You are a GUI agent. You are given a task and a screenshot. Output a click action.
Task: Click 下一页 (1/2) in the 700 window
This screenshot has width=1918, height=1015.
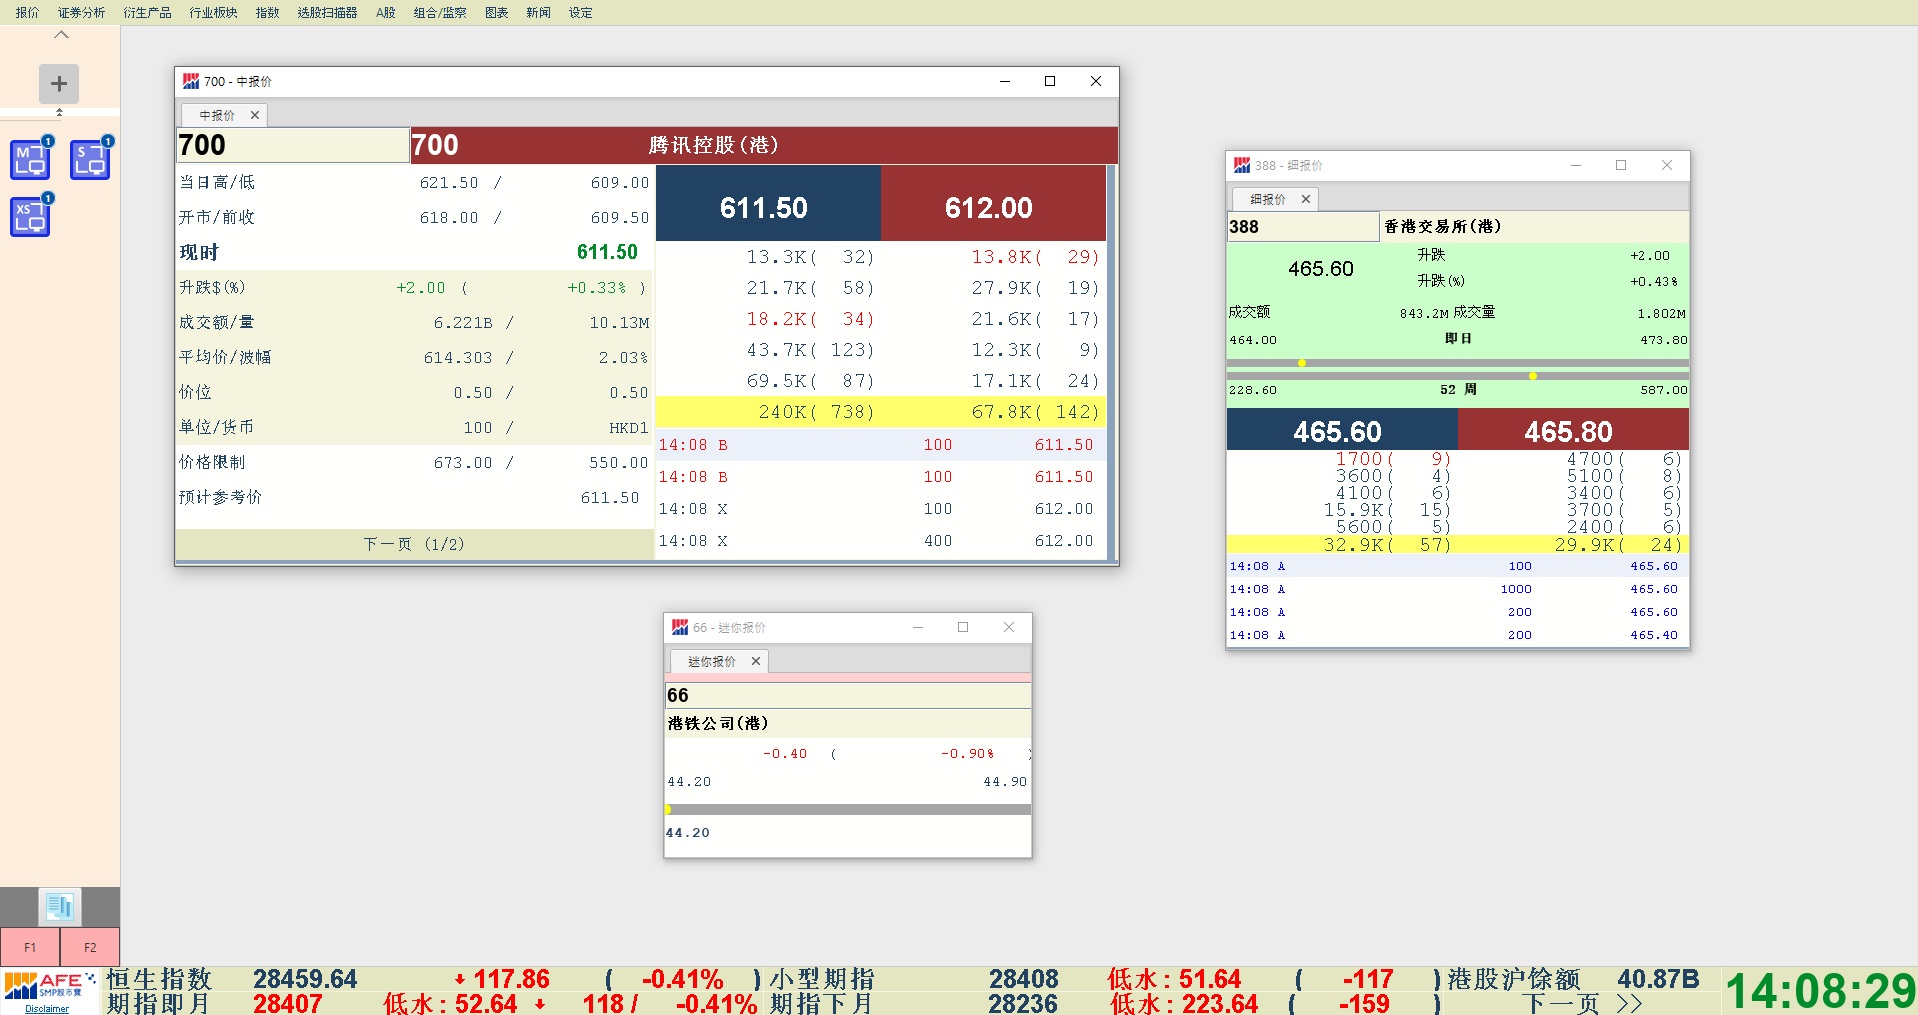pos(414,544)
